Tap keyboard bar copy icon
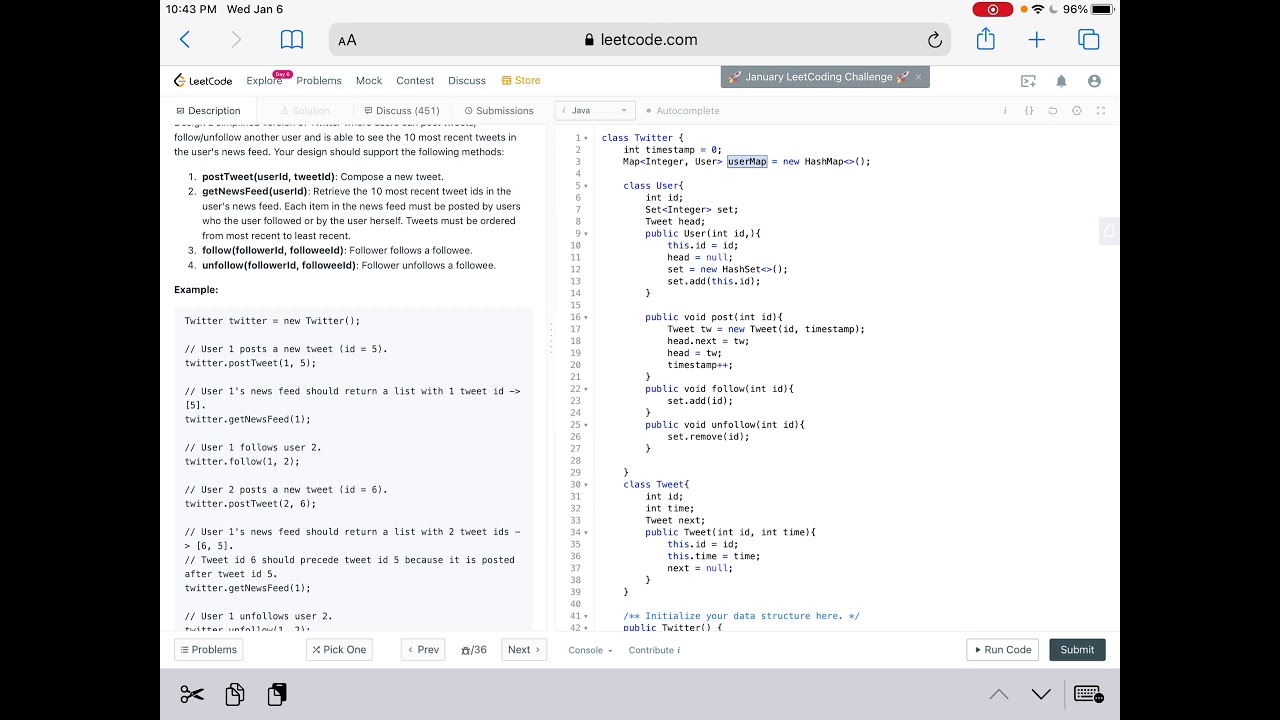1280x720 pixels. [x=235, y=694]
